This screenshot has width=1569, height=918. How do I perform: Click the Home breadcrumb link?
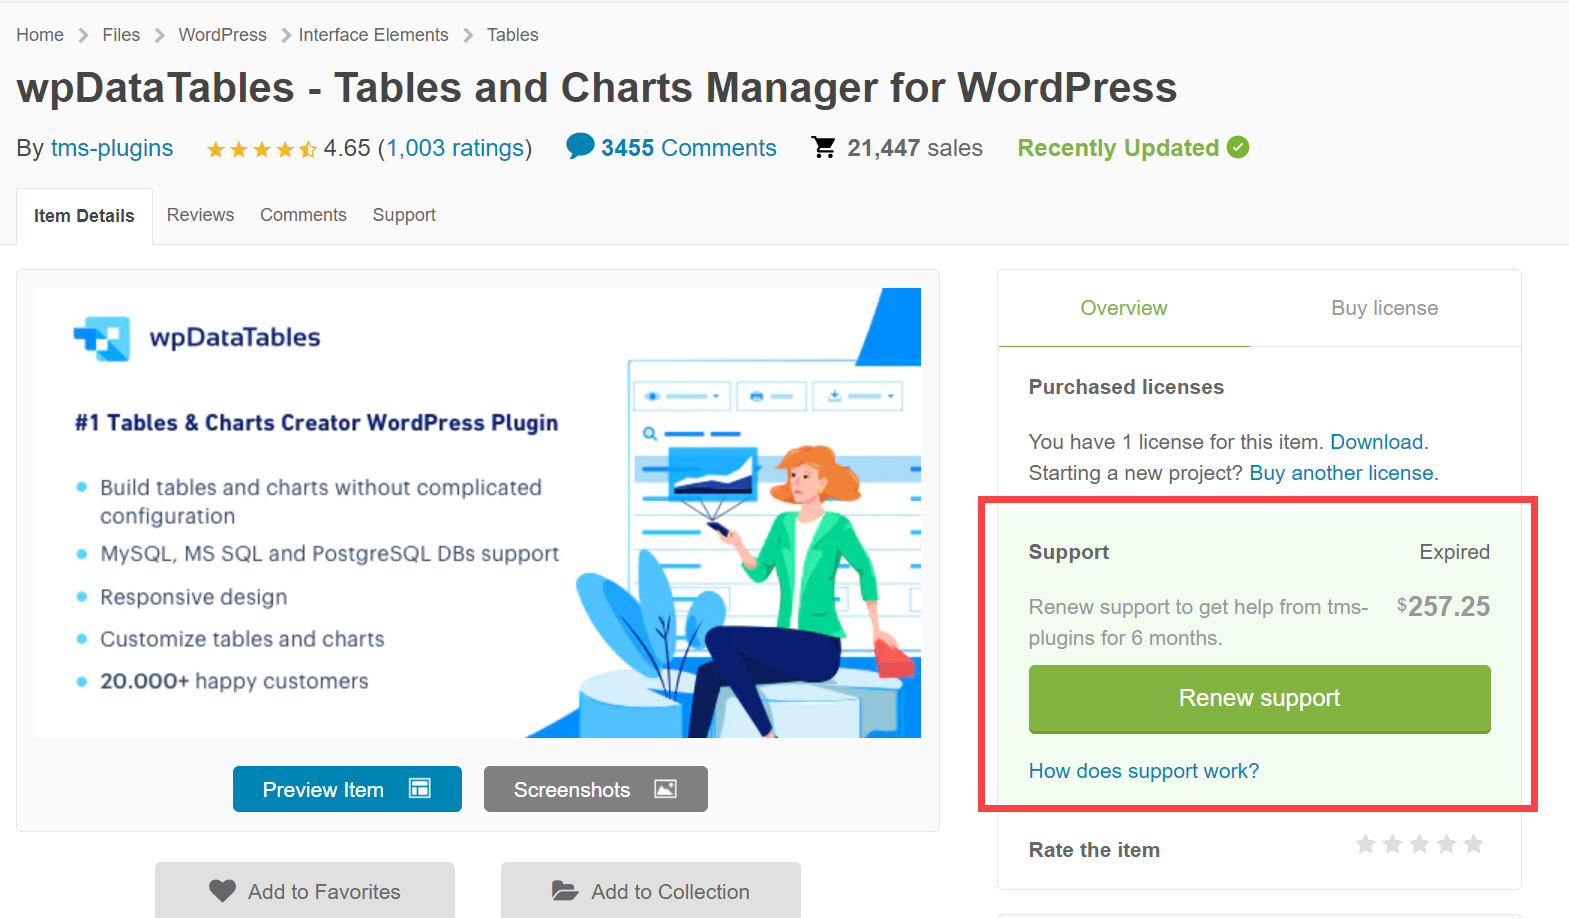(40, 35)
